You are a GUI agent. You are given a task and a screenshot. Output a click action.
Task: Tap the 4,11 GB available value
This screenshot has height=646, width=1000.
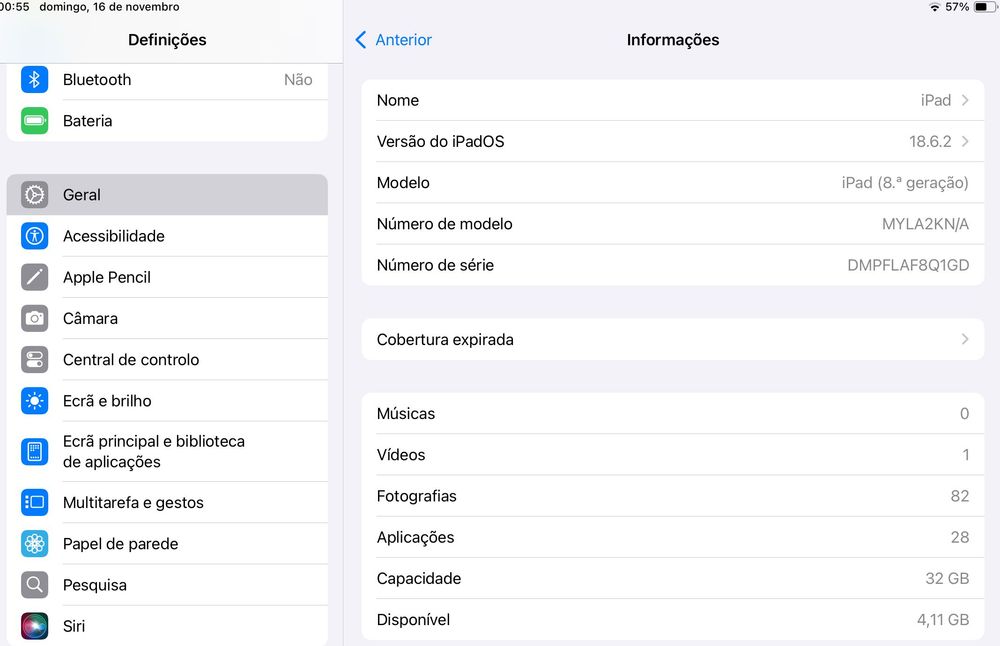tap(943, 620)
